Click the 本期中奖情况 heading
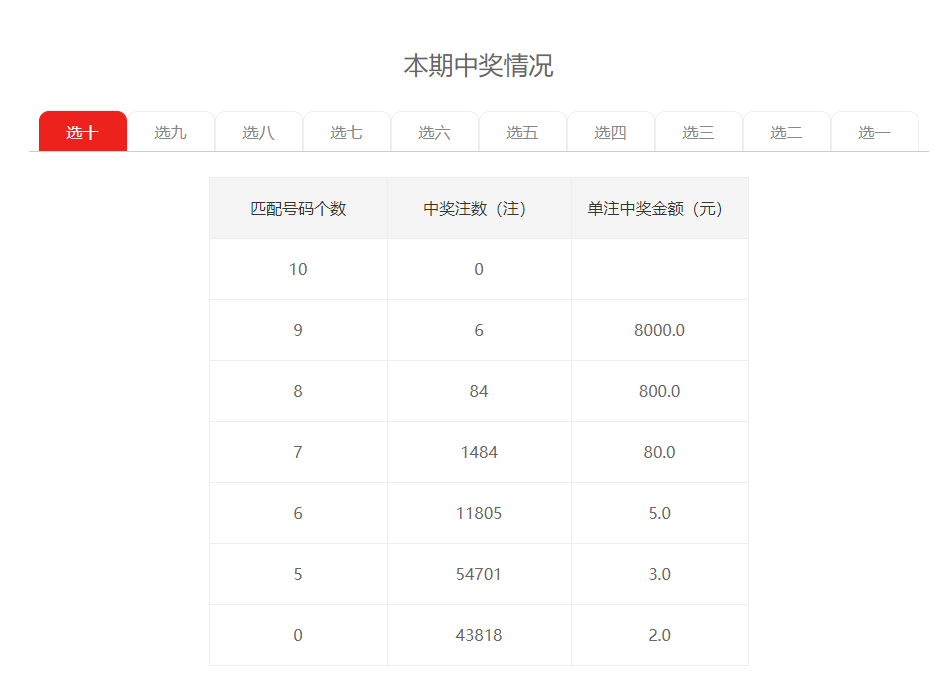The width and height of the screenshot is (951, 674). pyautogui.click(x=478, y=66)
